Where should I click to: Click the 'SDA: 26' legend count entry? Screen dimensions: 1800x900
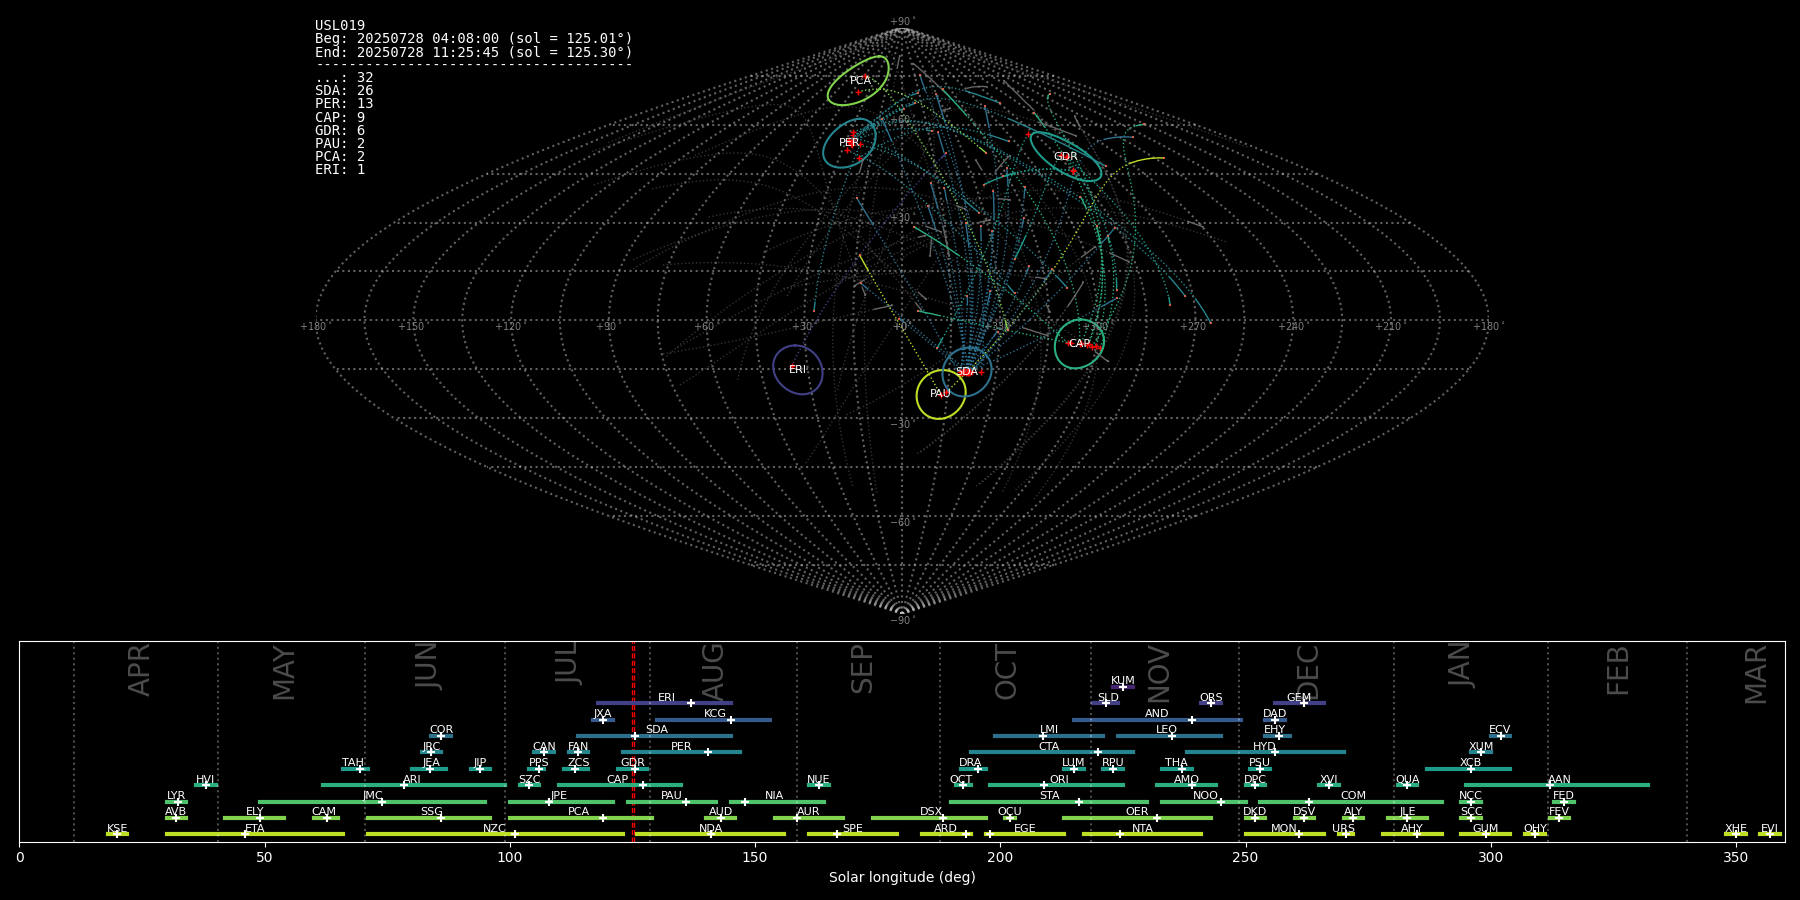344,91
